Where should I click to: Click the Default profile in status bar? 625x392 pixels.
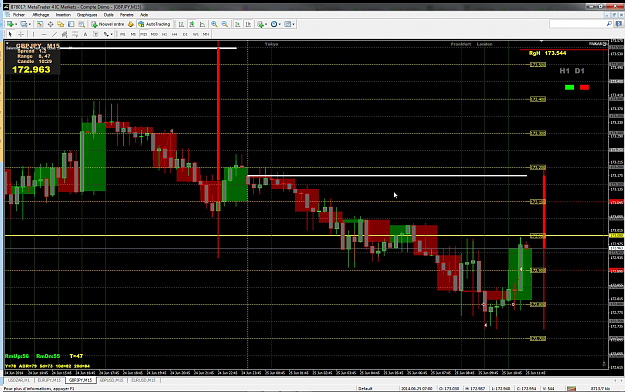[x=365, y=388]
